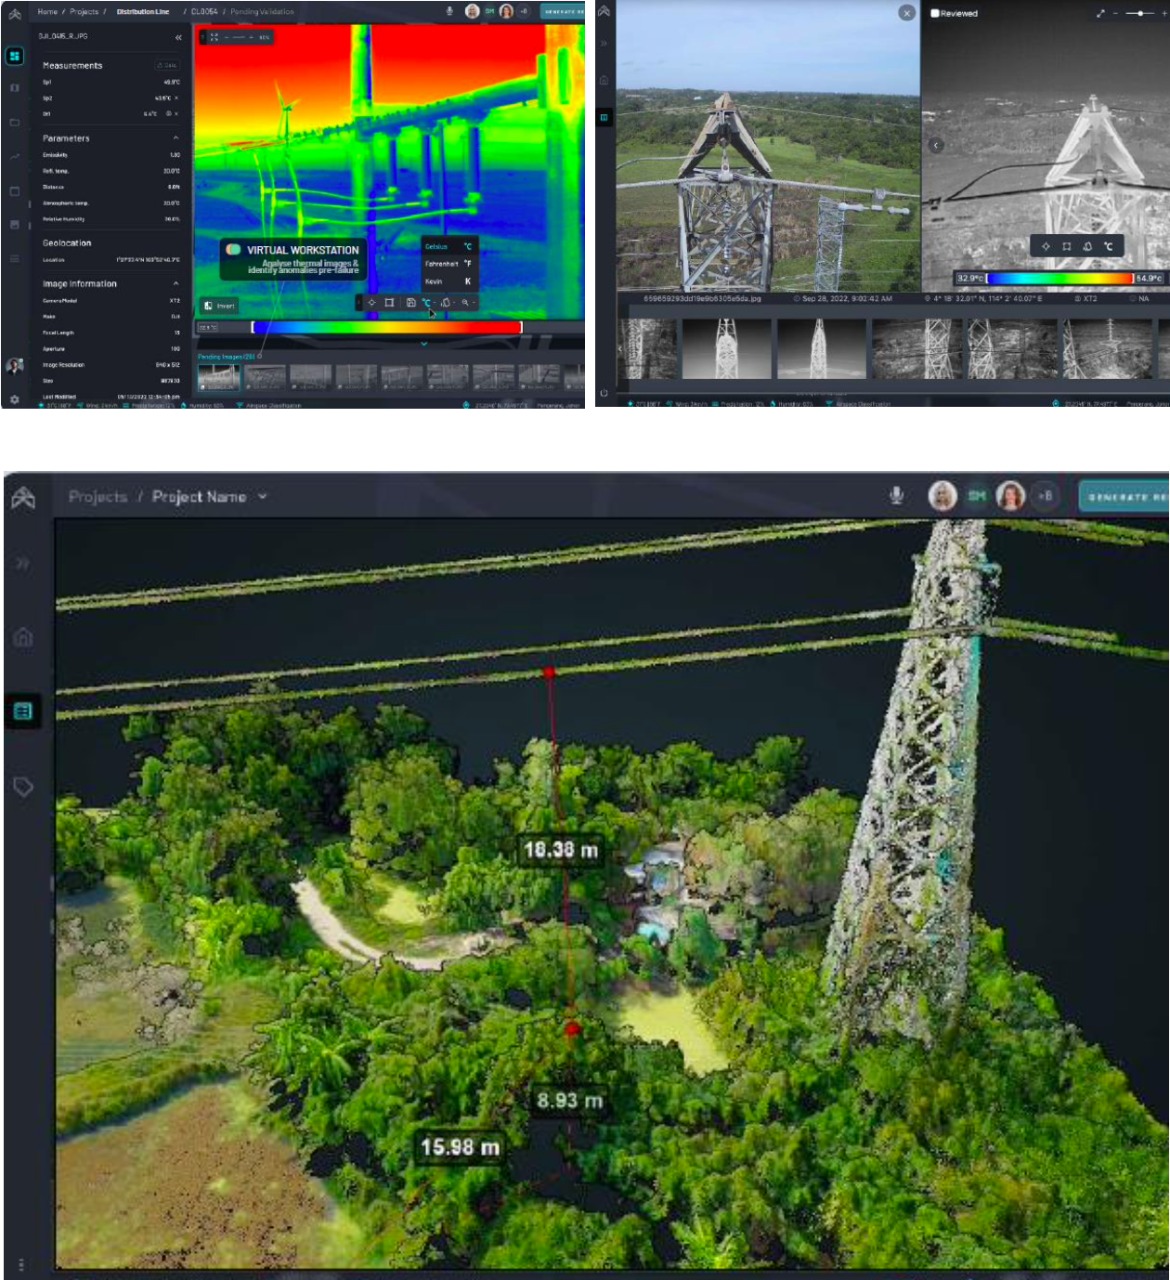Click the Invert button on thermal image

(x=219, y=306)
